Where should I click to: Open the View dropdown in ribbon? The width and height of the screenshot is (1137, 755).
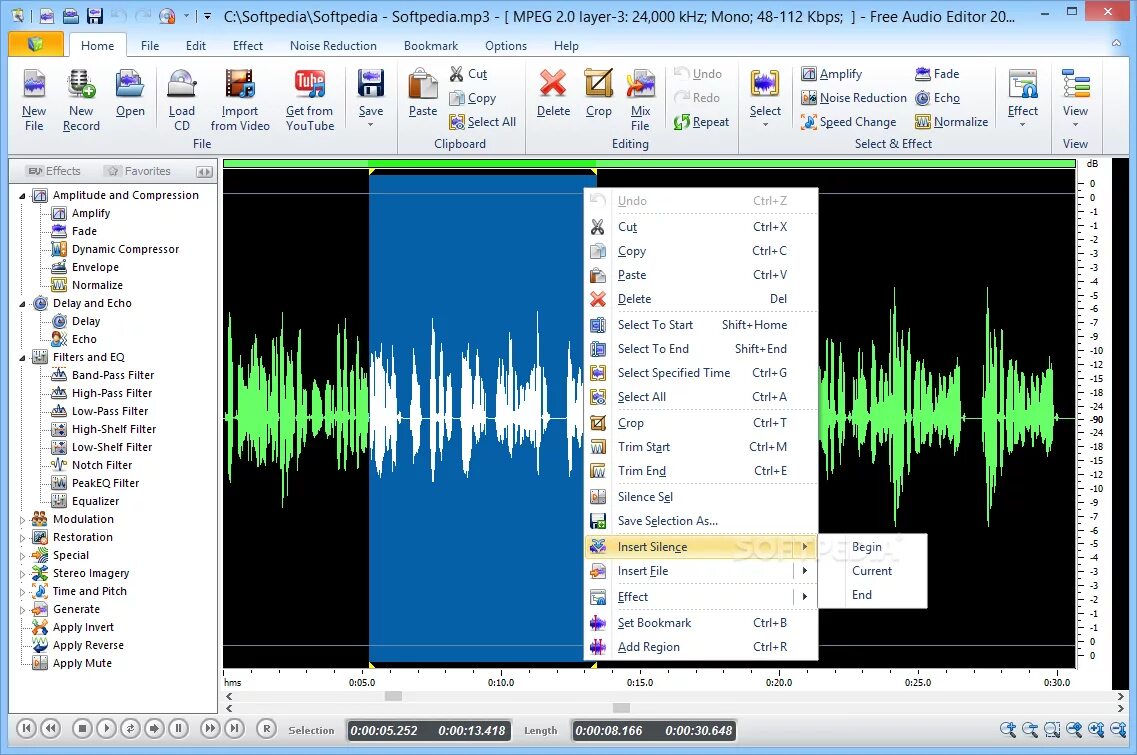(x=1075, y=100)
